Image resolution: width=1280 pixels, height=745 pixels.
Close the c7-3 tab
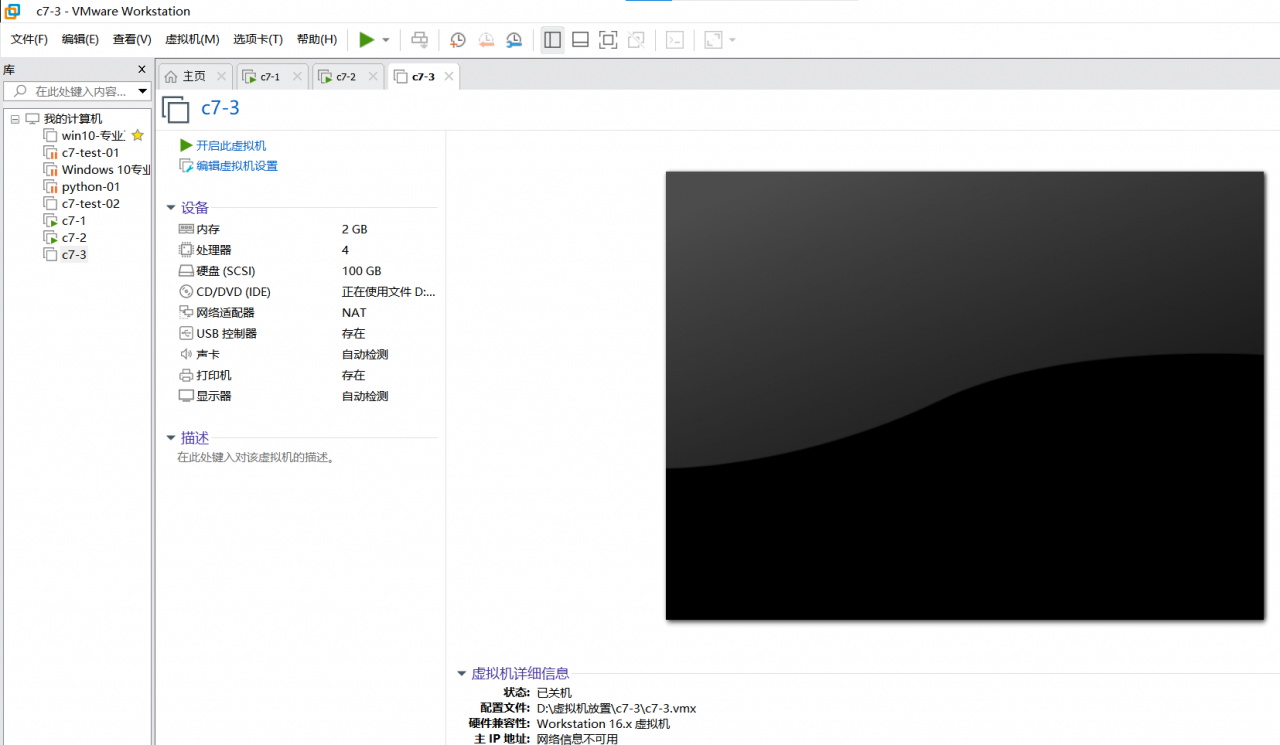tap(449, 76)
